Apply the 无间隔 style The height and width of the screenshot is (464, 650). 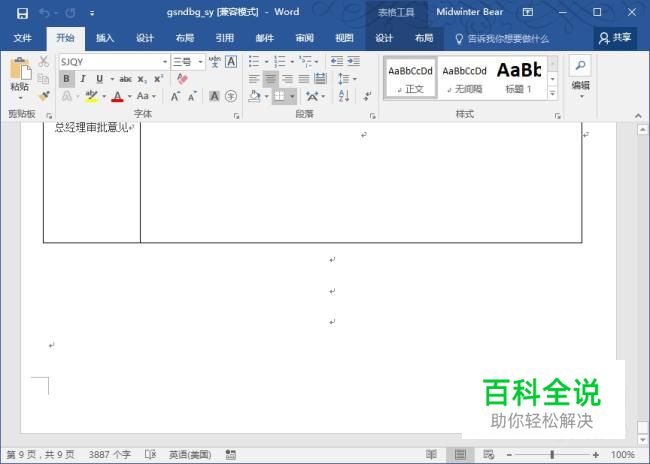click(464, 79)
